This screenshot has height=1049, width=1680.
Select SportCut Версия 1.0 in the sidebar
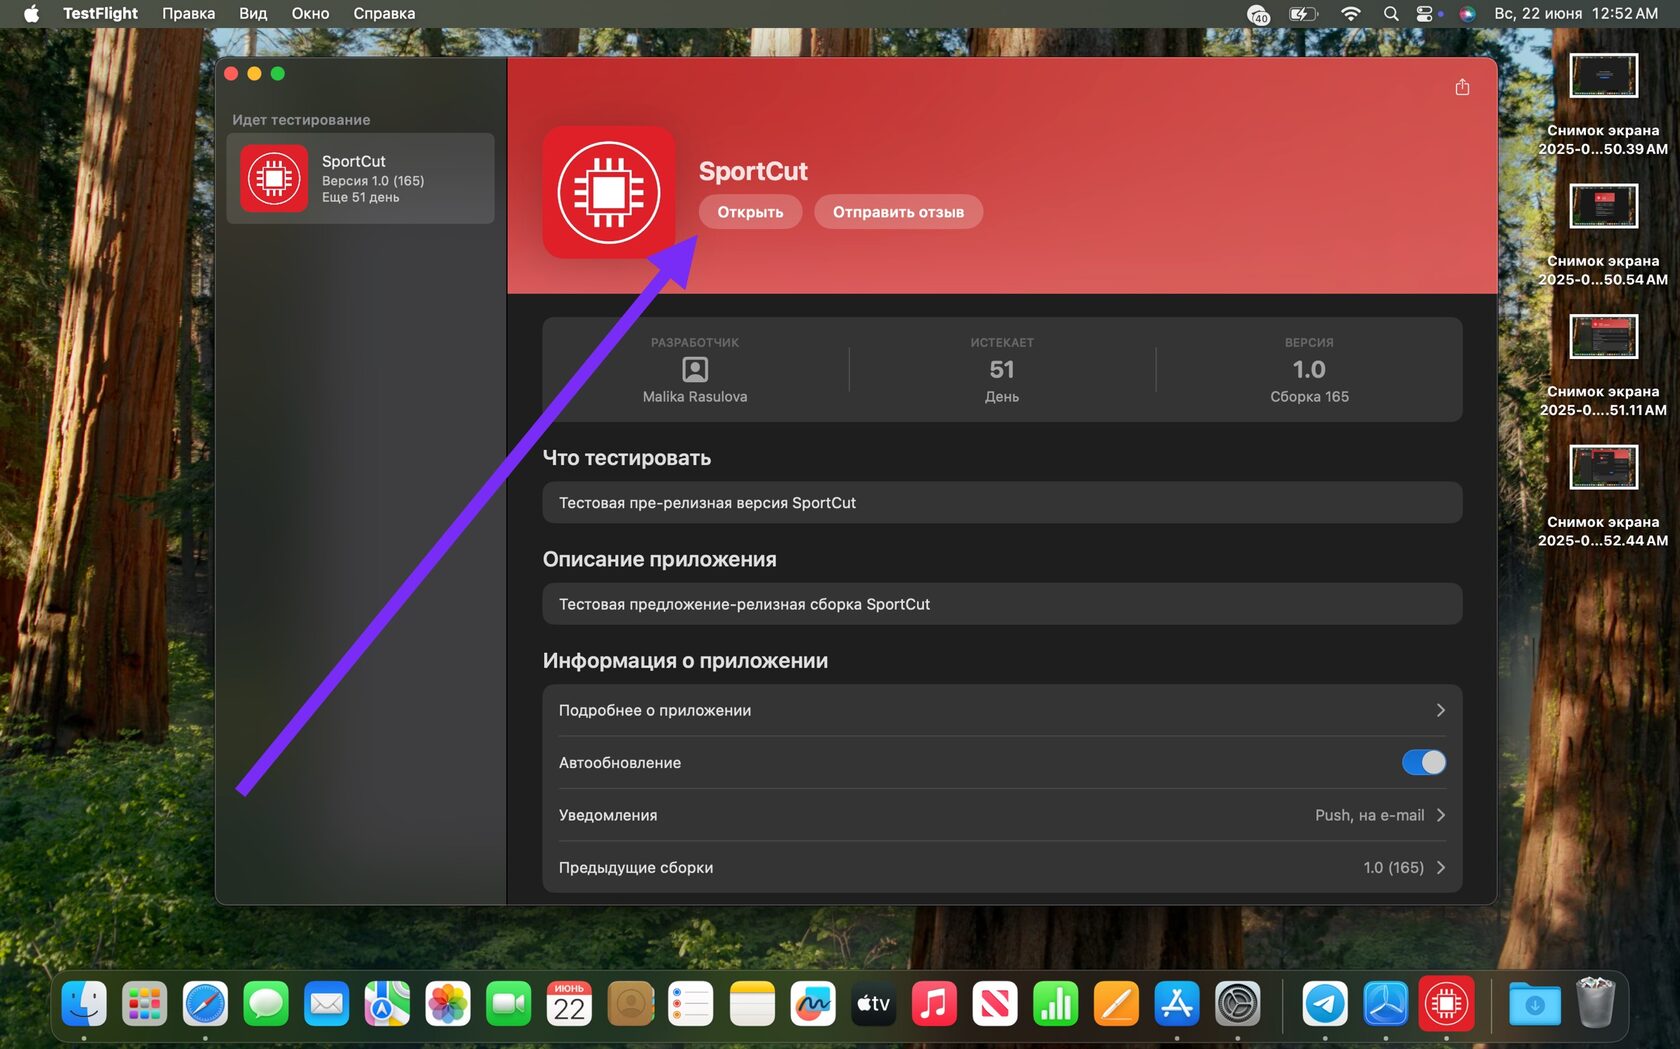point(360,178)
